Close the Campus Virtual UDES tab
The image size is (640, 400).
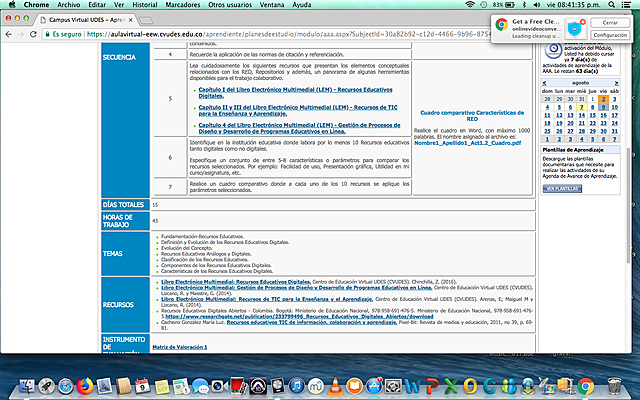131,20
